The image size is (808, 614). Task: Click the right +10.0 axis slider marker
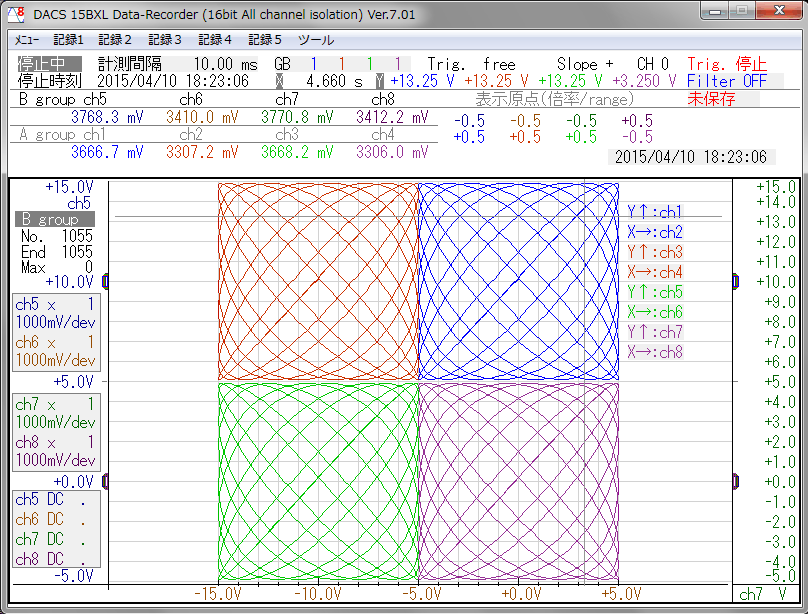click(736, 282)
